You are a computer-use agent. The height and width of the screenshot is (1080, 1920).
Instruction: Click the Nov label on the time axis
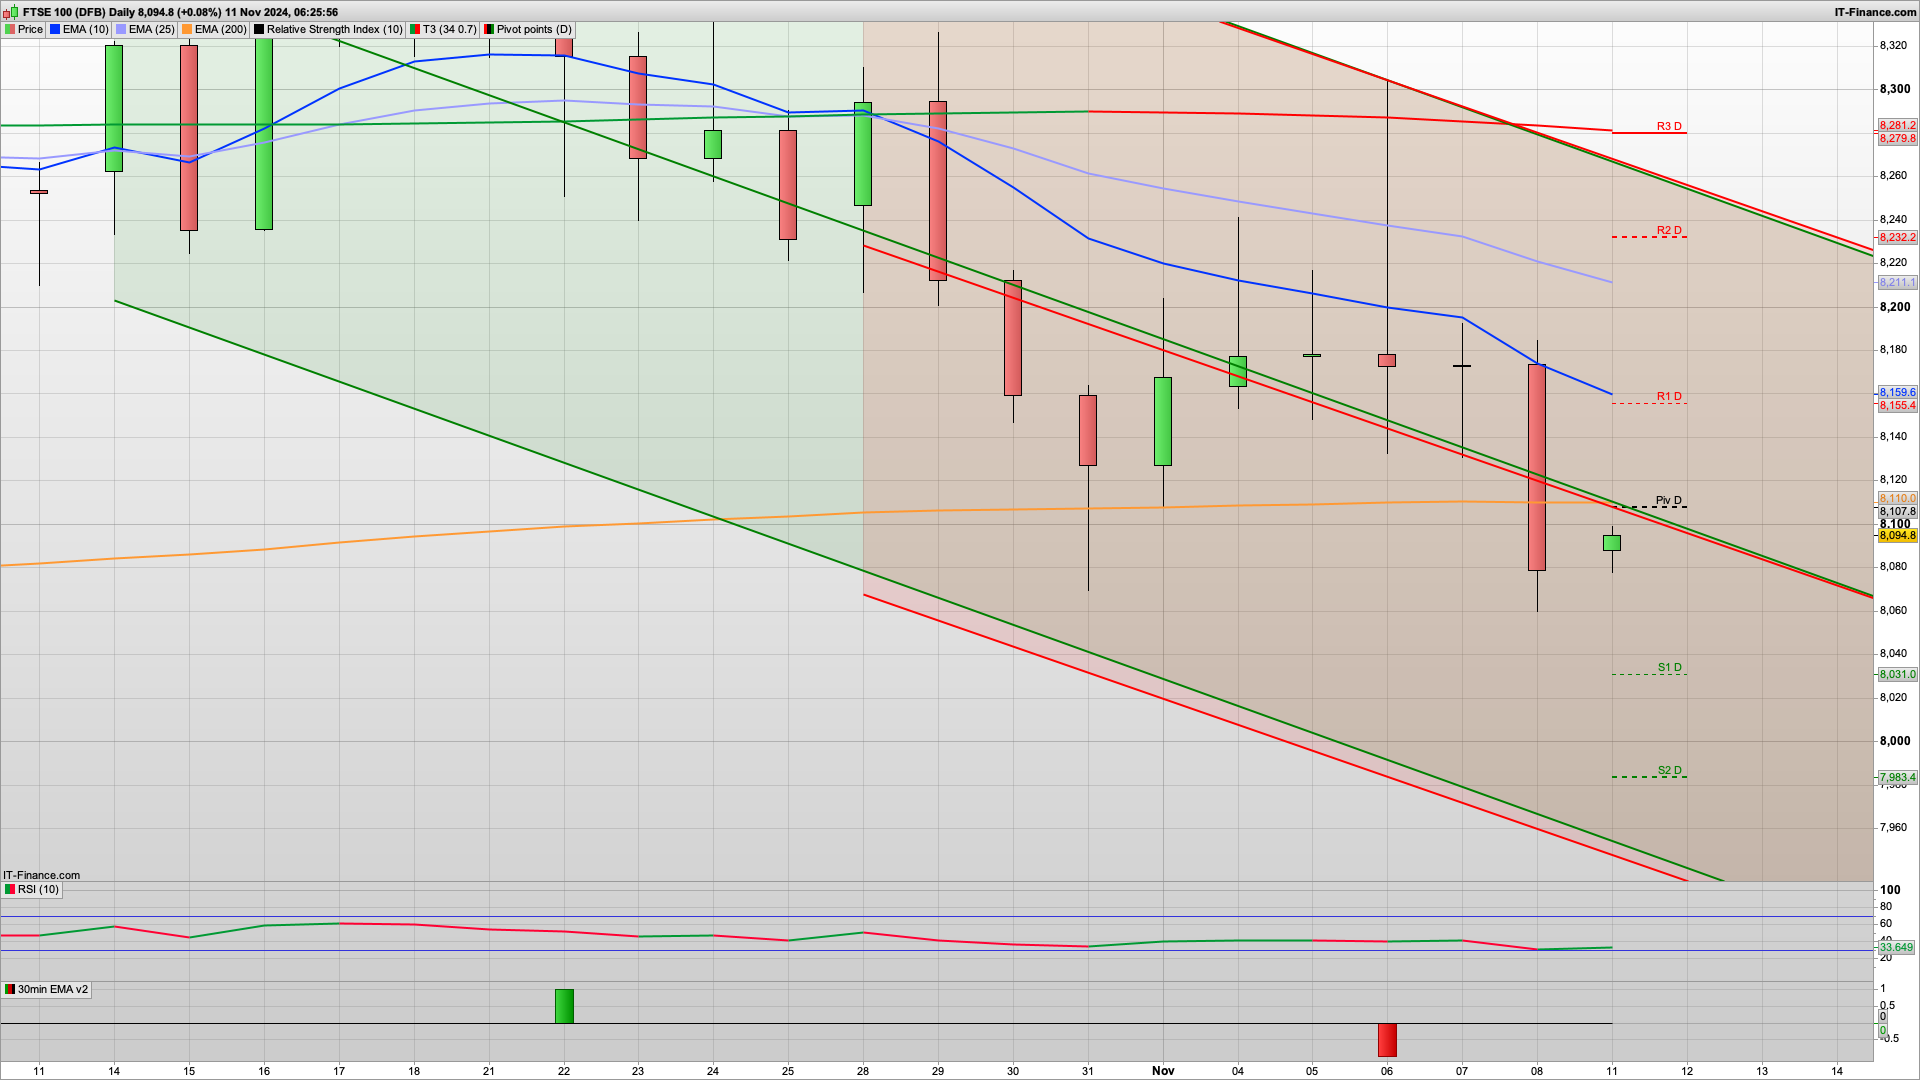[1163, 1070]
